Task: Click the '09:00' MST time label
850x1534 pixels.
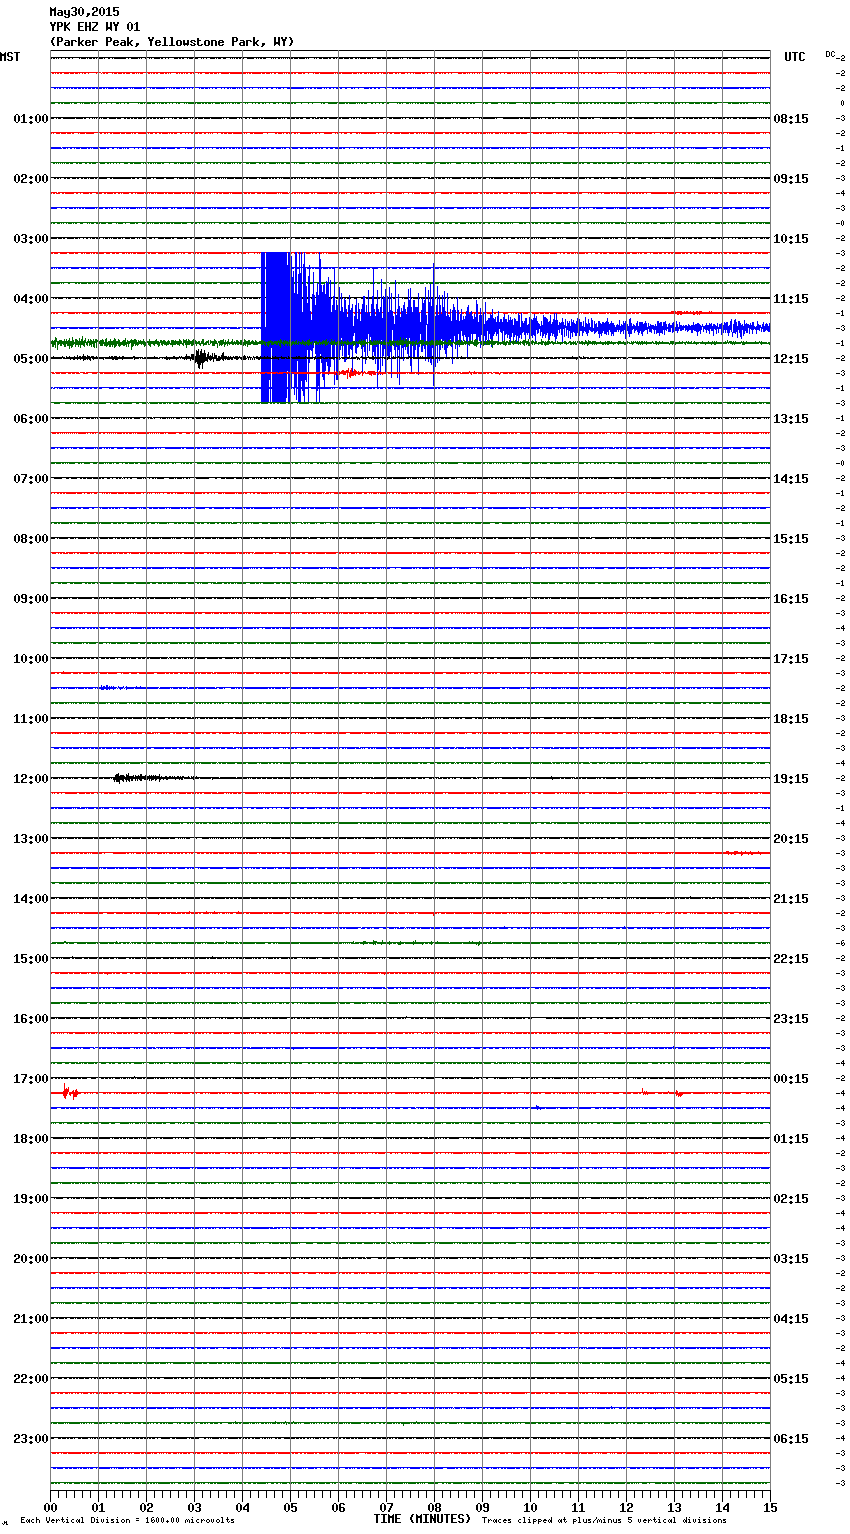Action: coord(30,598)
